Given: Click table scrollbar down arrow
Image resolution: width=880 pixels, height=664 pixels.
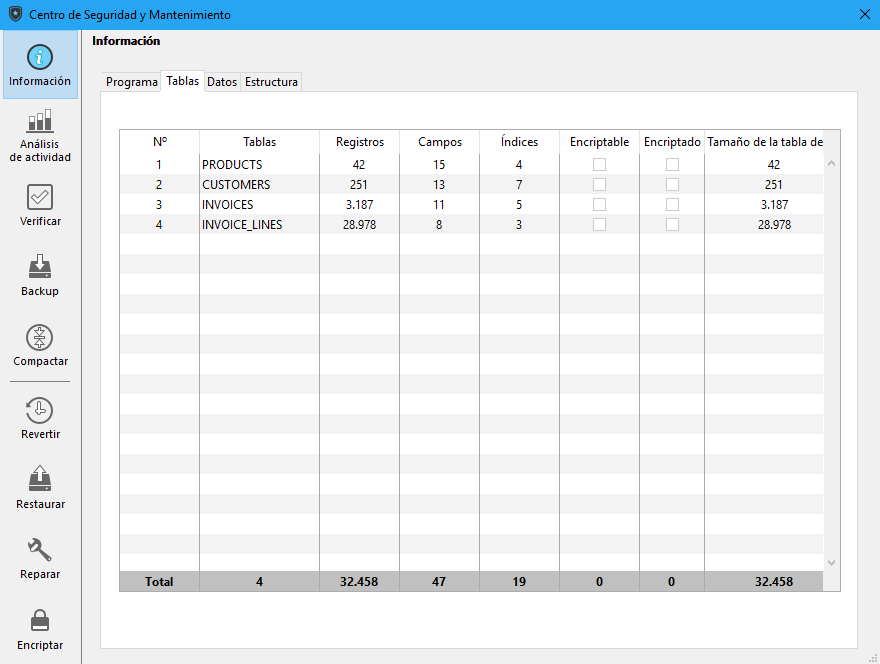Looking at the screenshot, I should coord(831,563).
